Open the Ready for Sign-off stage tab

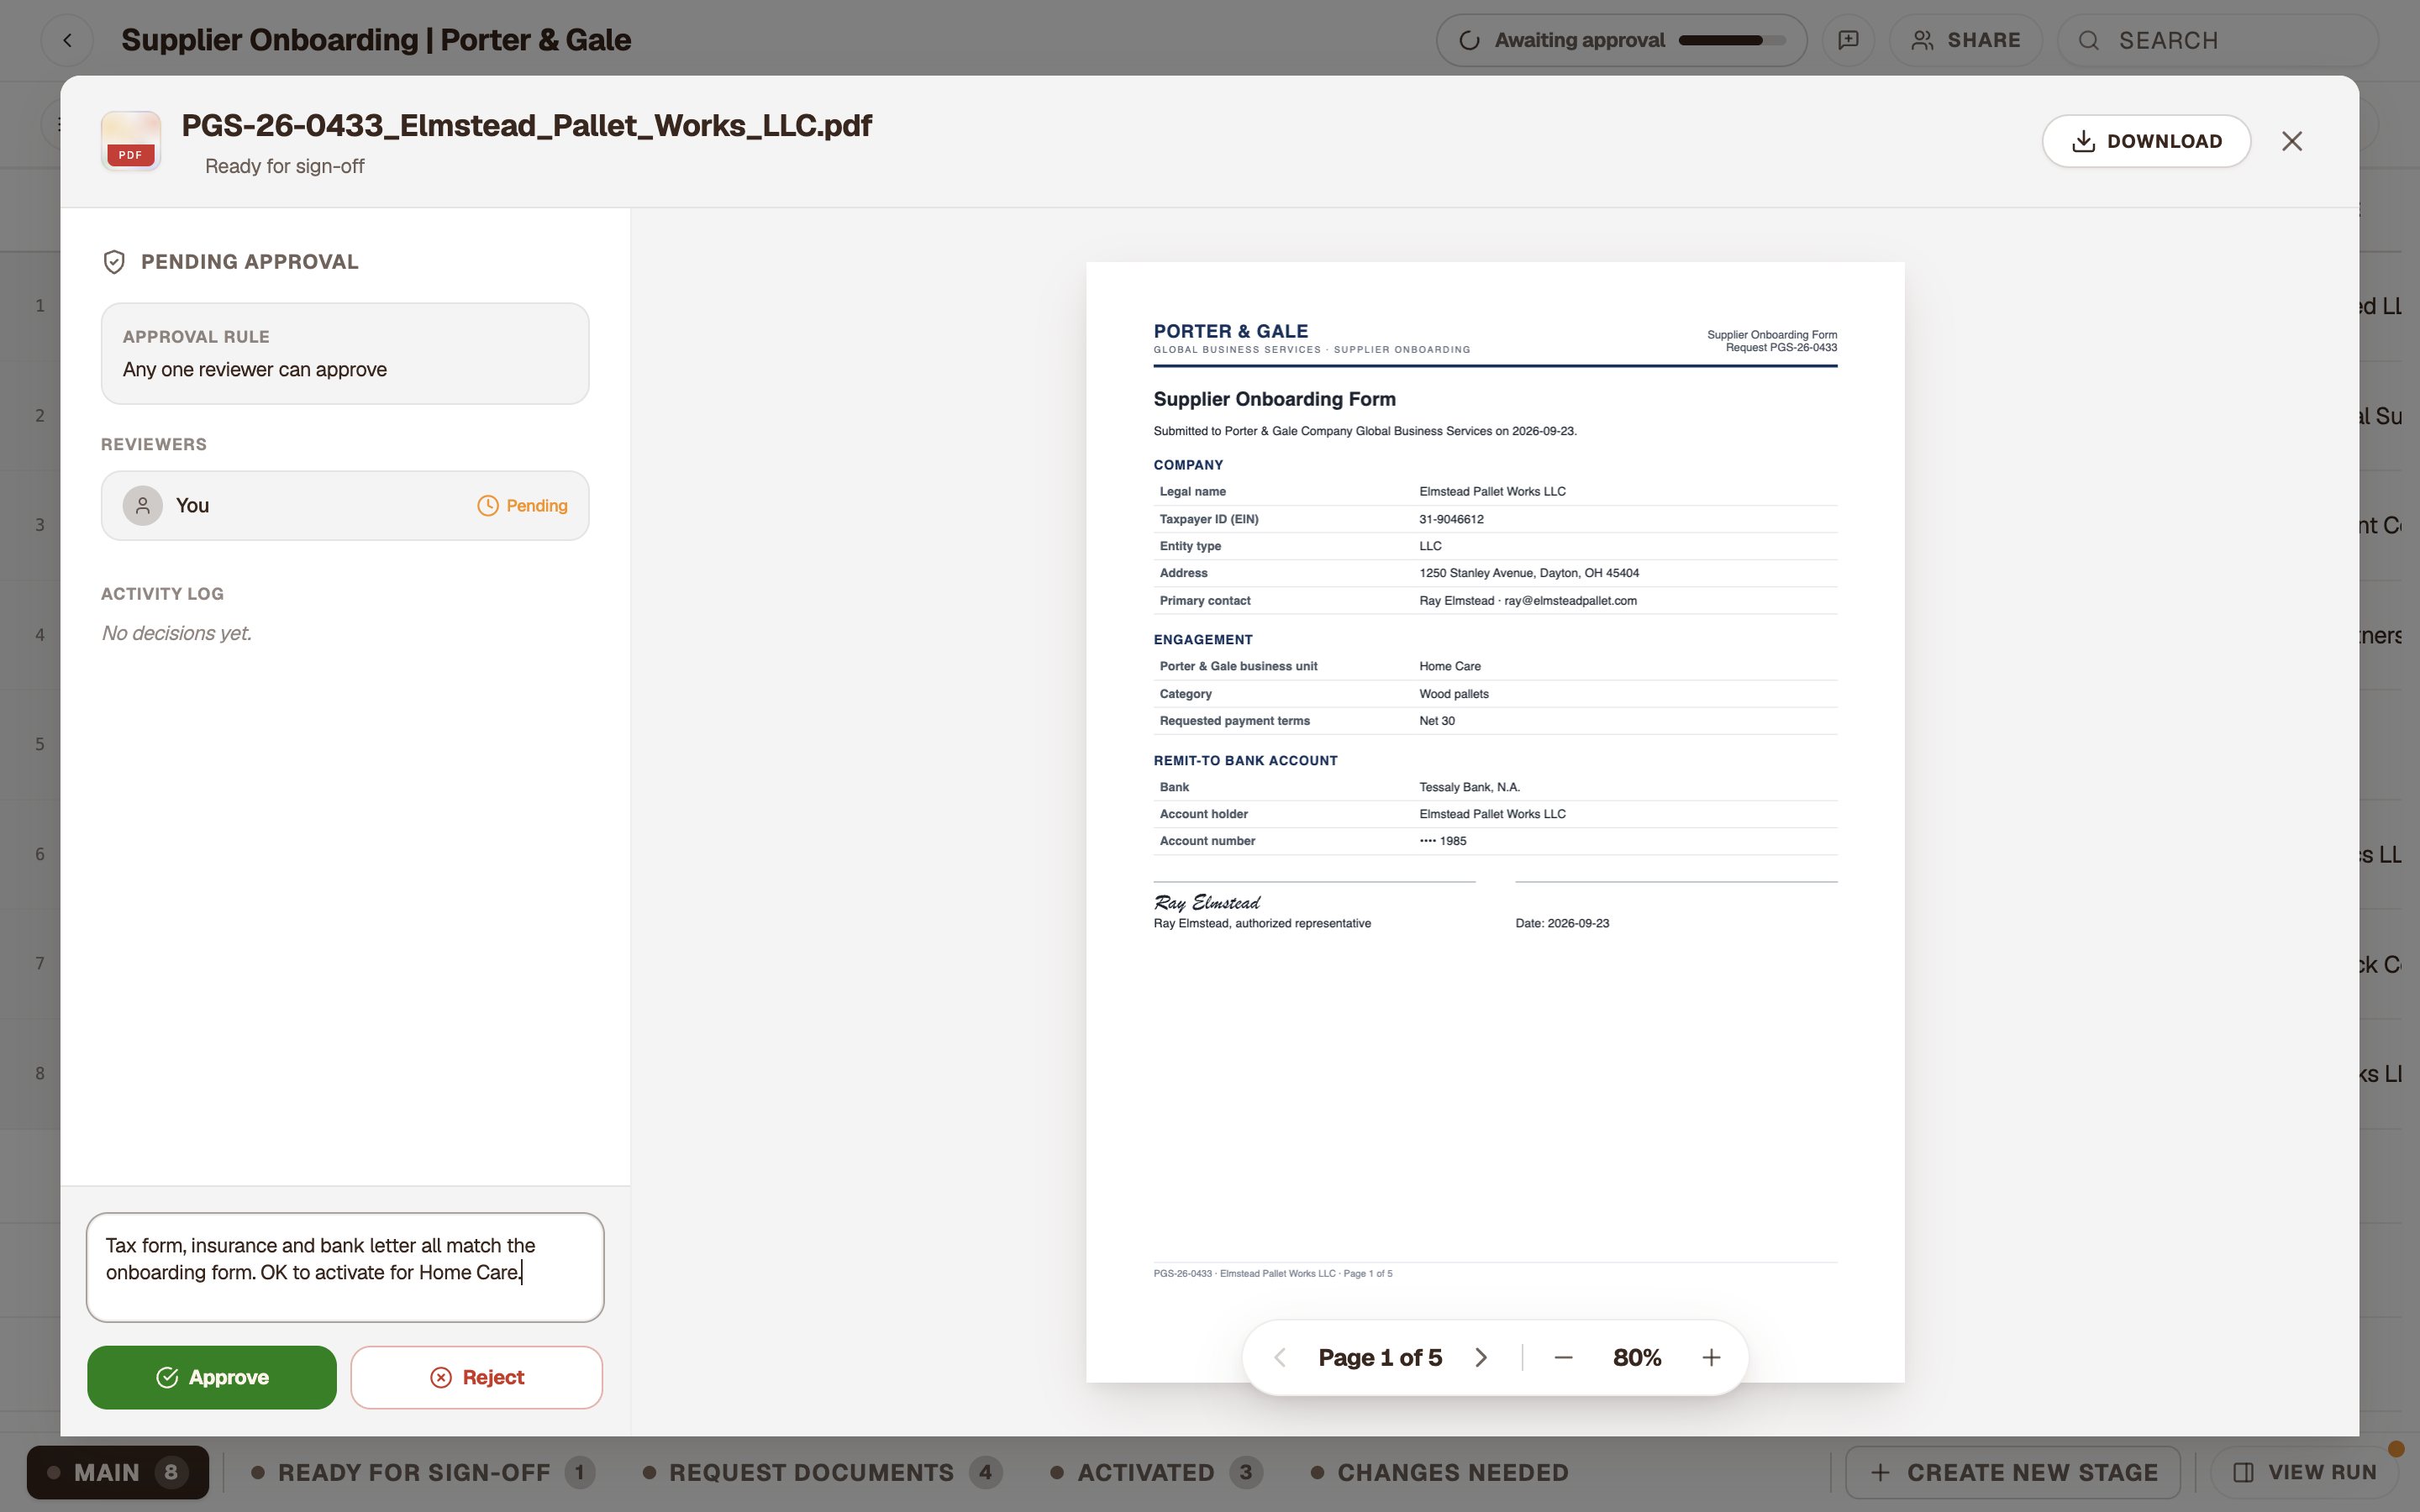click(x=423, y=1472)
